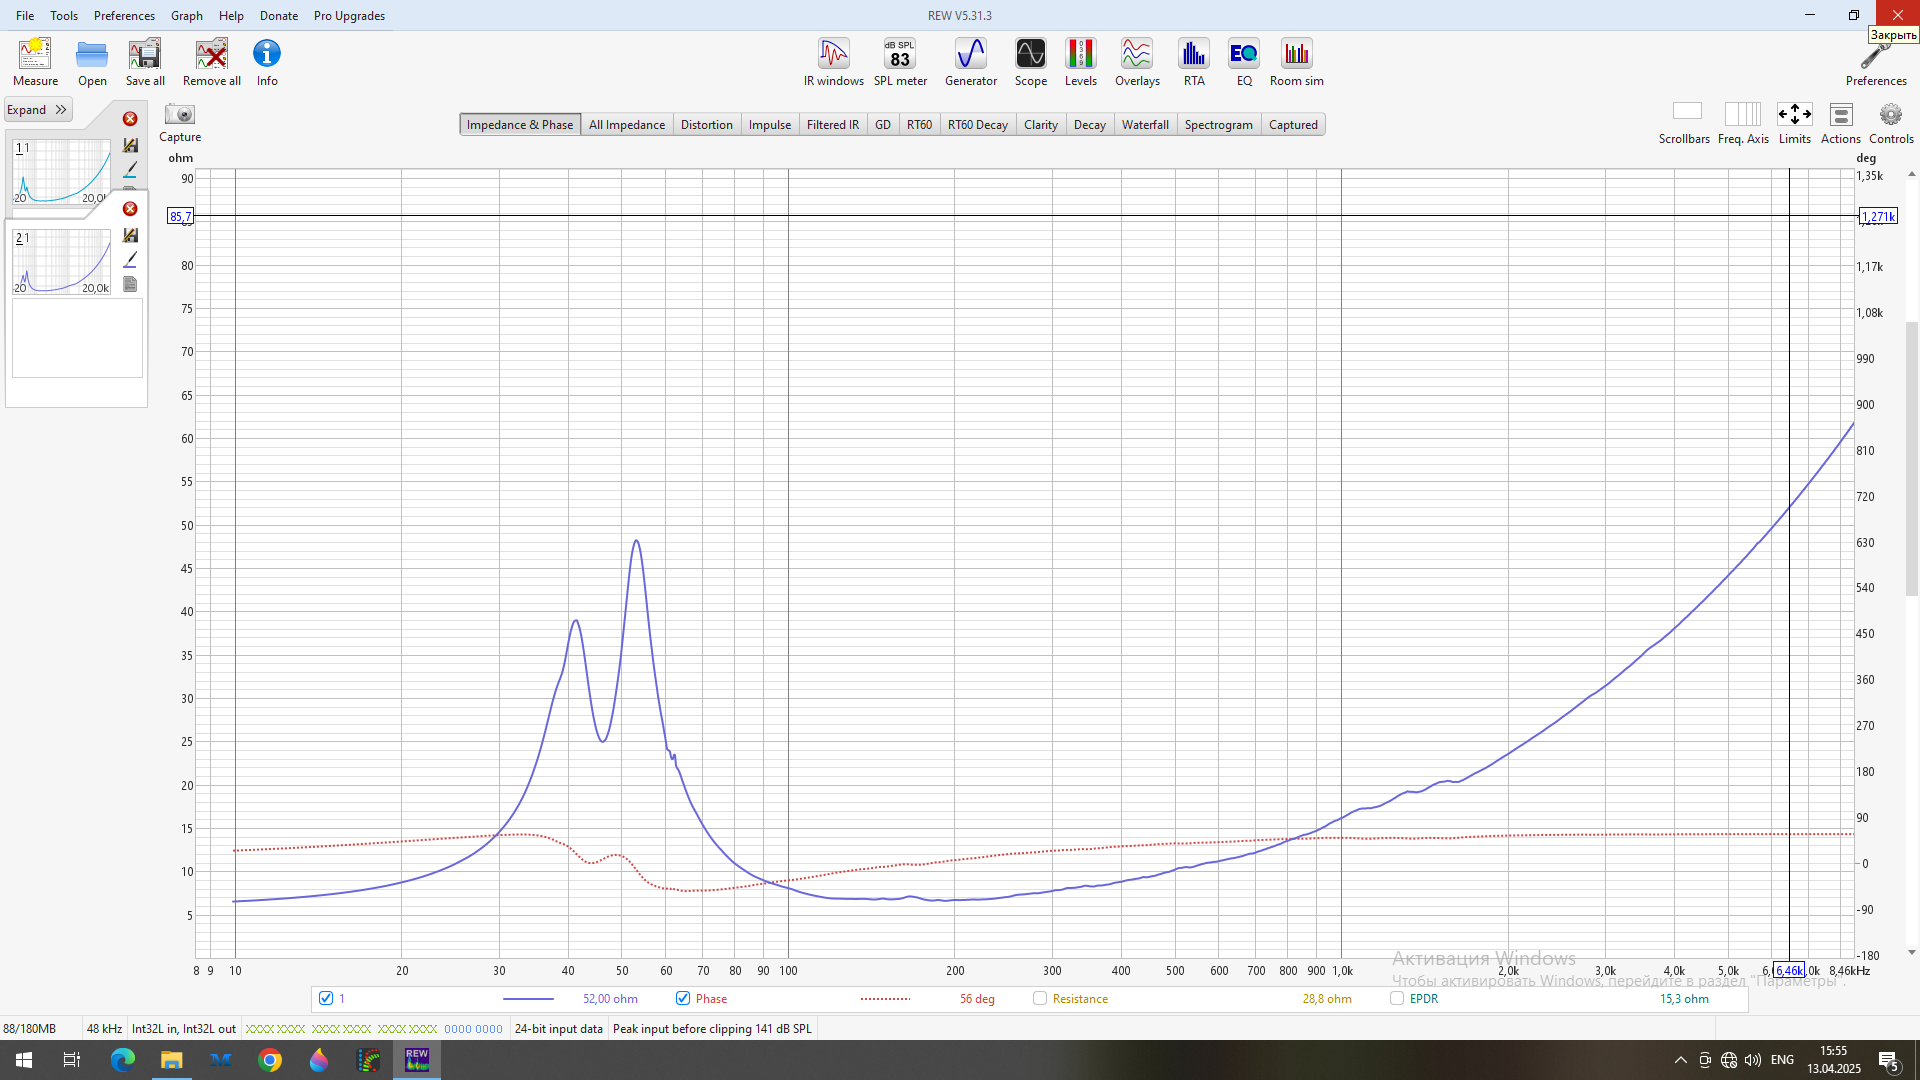
Task: Switch to RT60 Decay tab
Action: click(978, 125)
